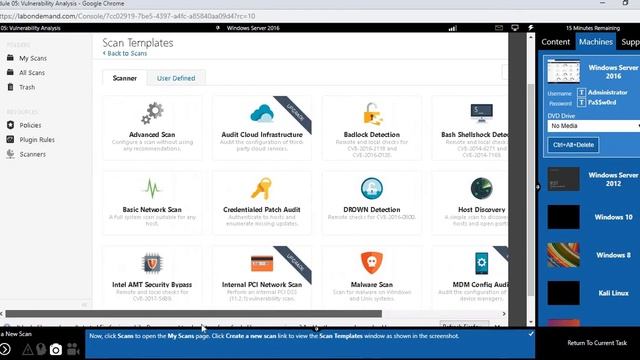Click the browser address bar URL
This screenshot has width=640, height=360.
click(128, 16)
